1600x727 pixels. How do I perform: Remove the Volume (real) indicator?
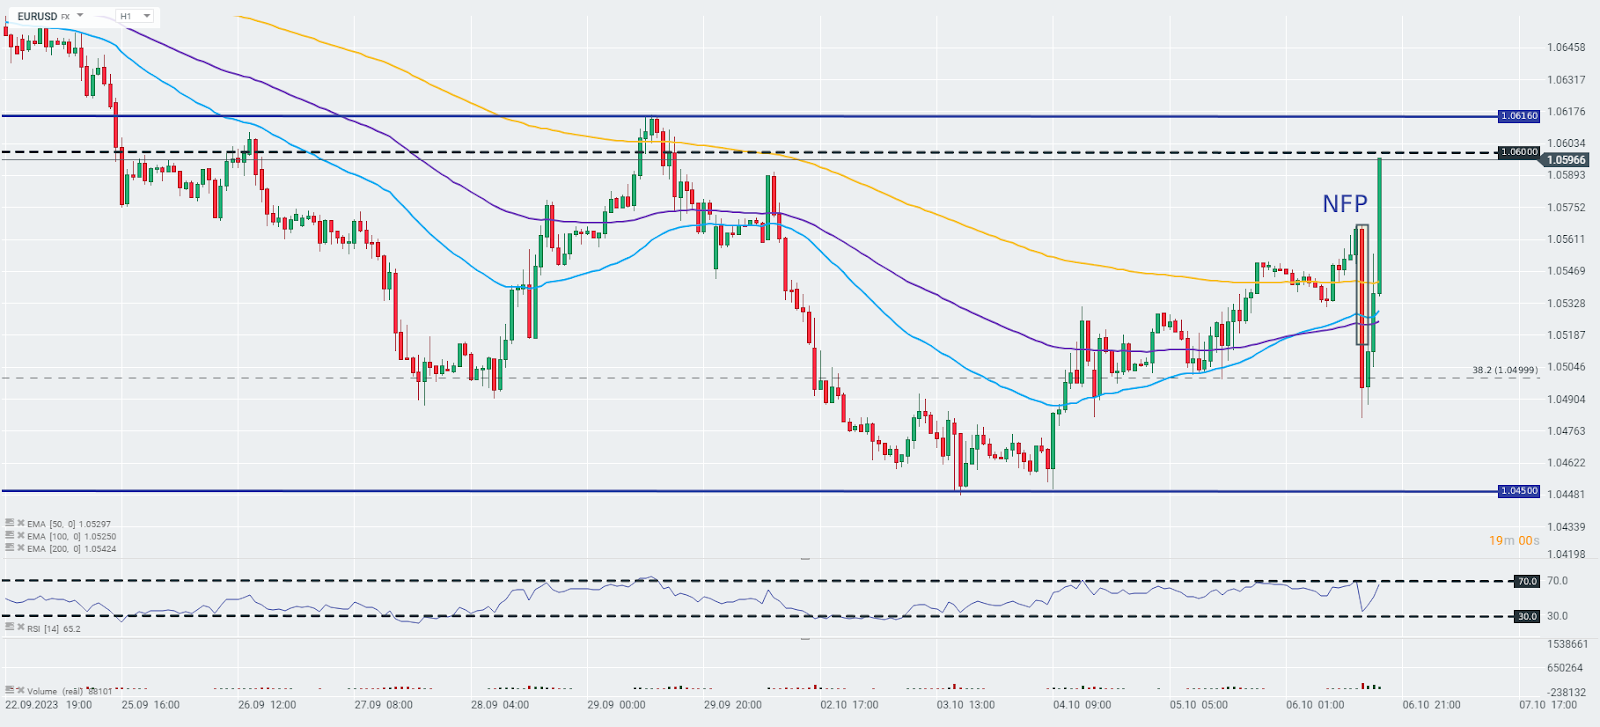(x=20, y=690)
